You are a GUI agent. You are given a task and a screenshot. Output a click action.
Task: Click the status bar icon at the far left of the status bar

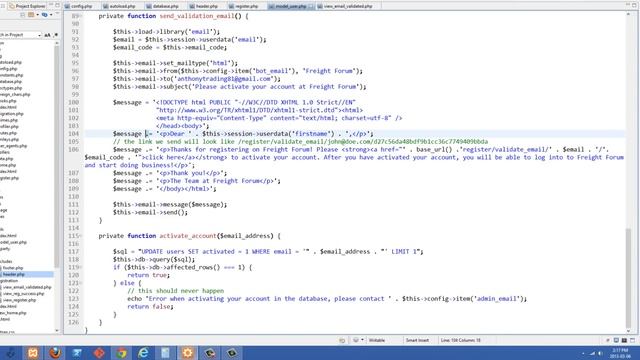tap(342, 340)
